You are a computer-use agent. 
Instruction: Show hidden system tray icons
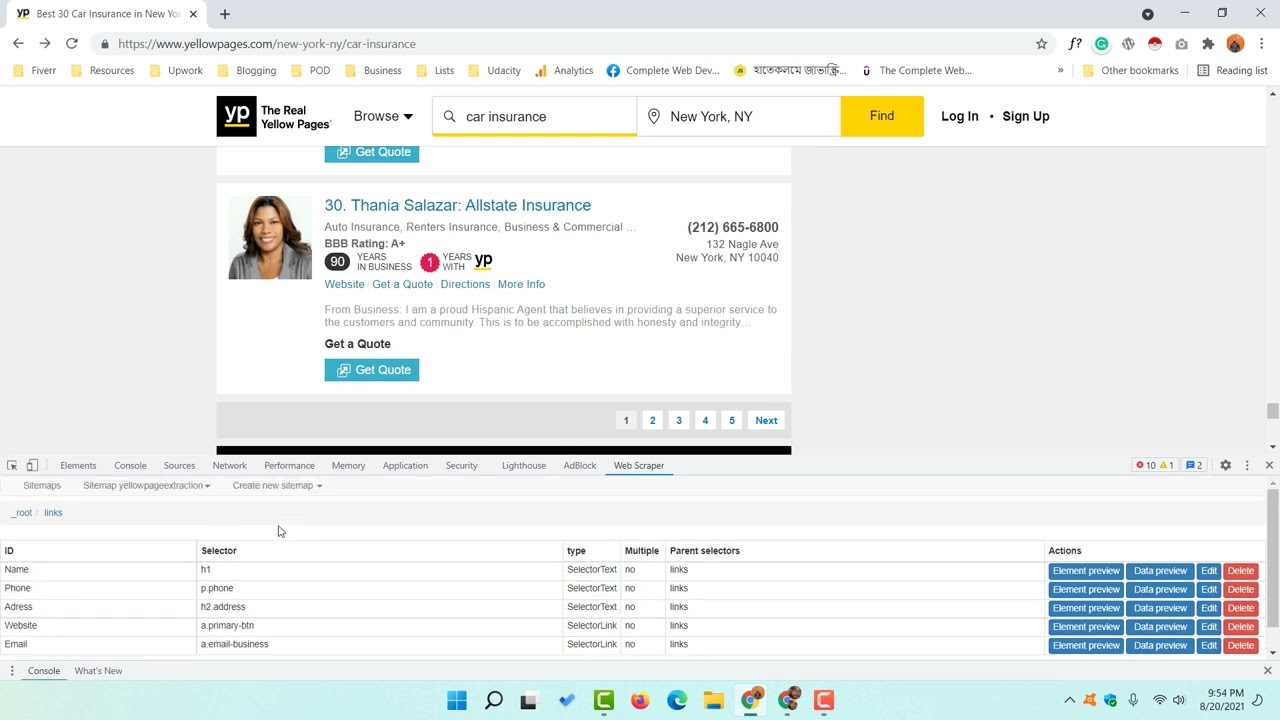click(1069, 700)
